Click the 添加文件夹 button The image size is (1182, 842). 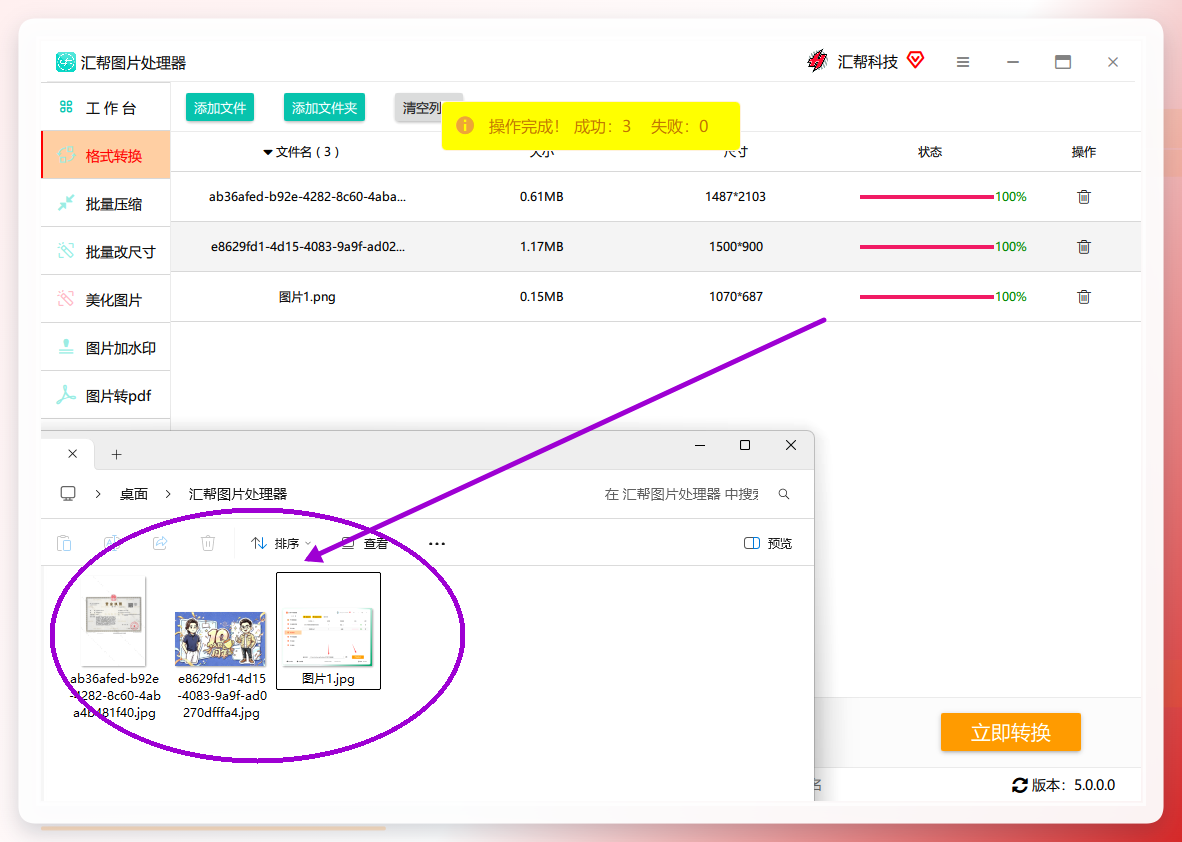324,108
